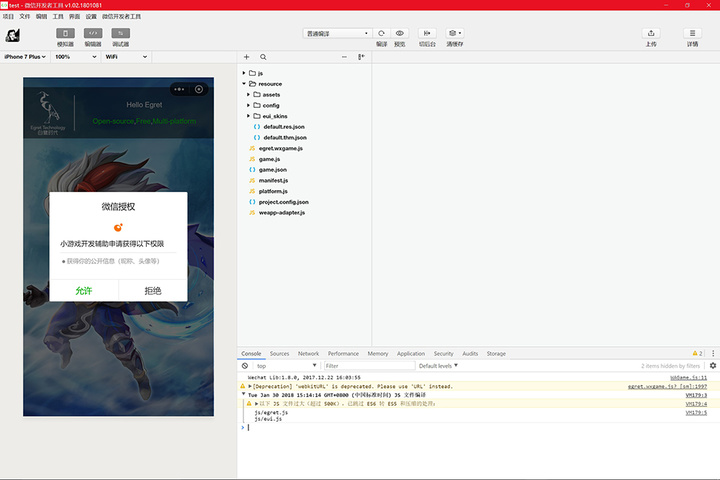Open the 设置 menu
This screenshot has width=720, height=480.
pos(91,17)
